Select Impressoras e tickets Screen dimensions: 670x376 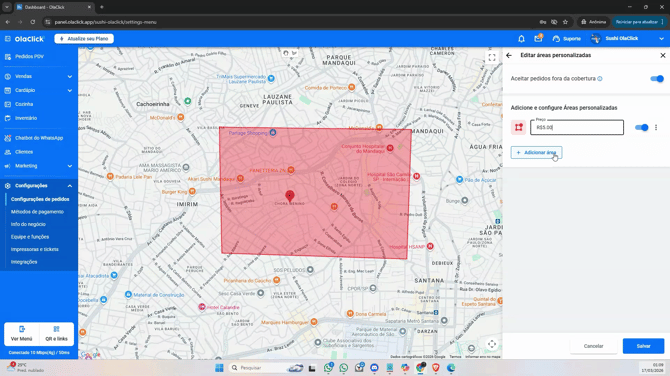35,249
